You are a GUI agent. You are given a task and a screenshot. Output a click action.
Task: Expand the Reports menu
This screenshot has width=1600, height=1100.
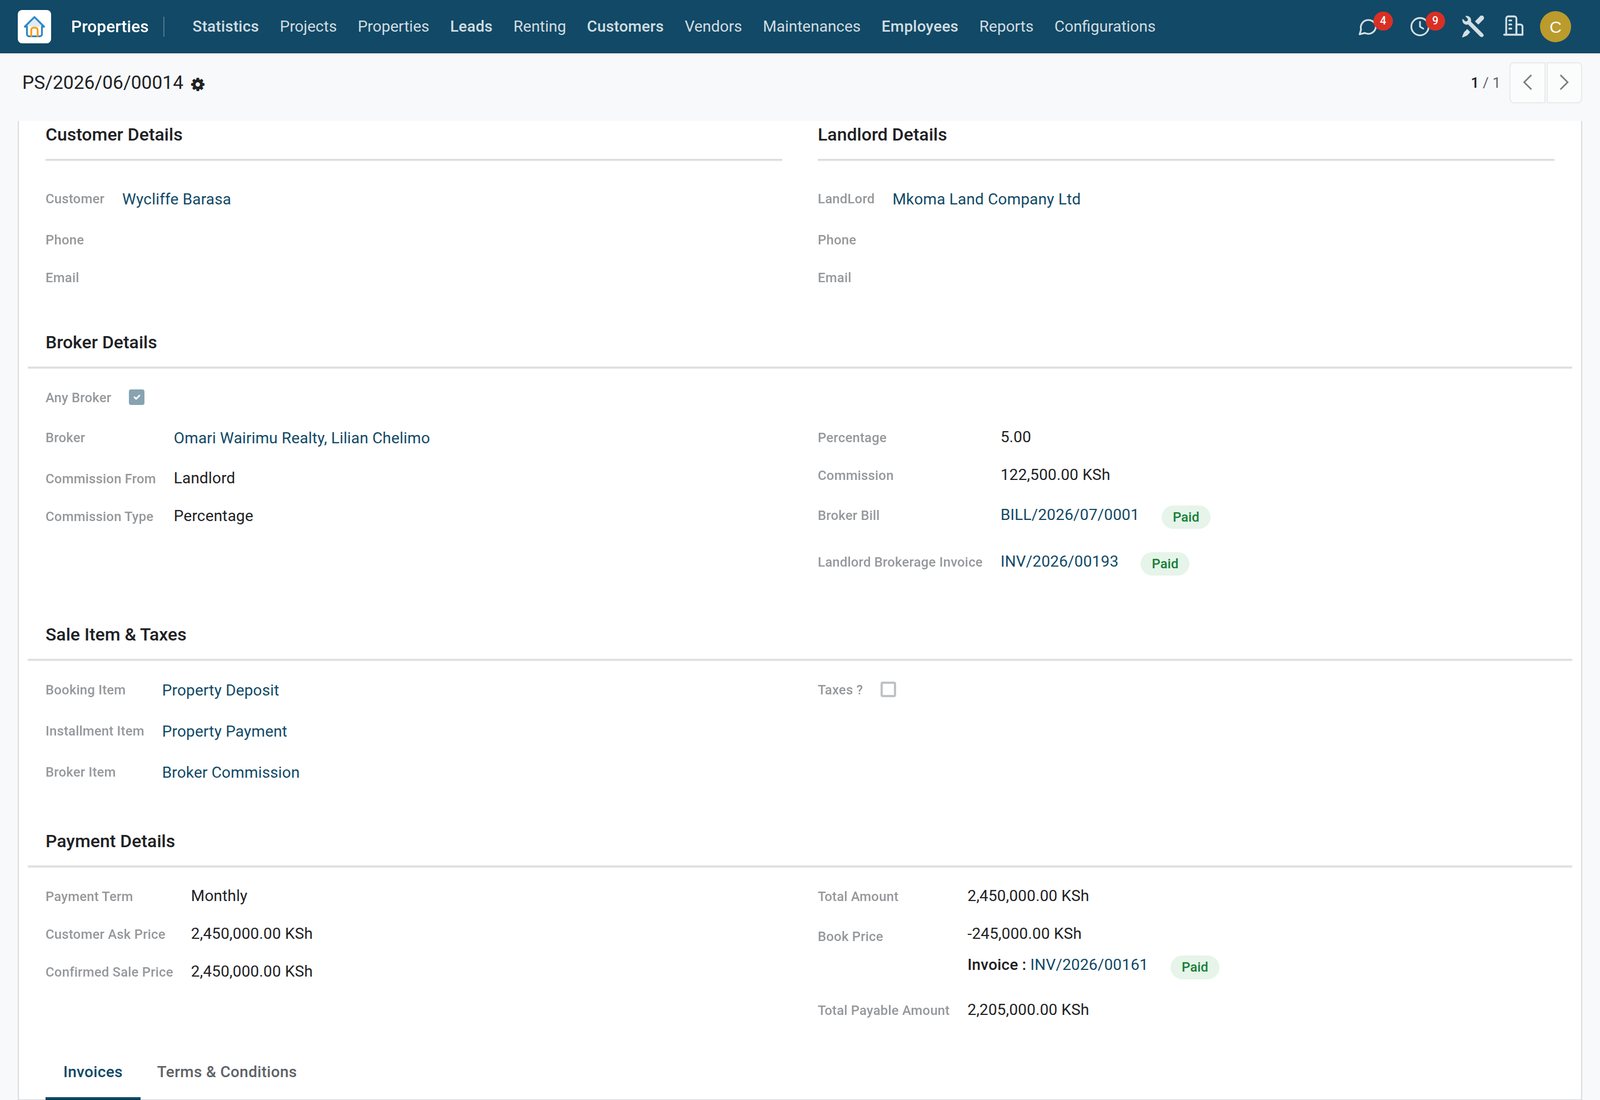click(x=1006, y=26)
